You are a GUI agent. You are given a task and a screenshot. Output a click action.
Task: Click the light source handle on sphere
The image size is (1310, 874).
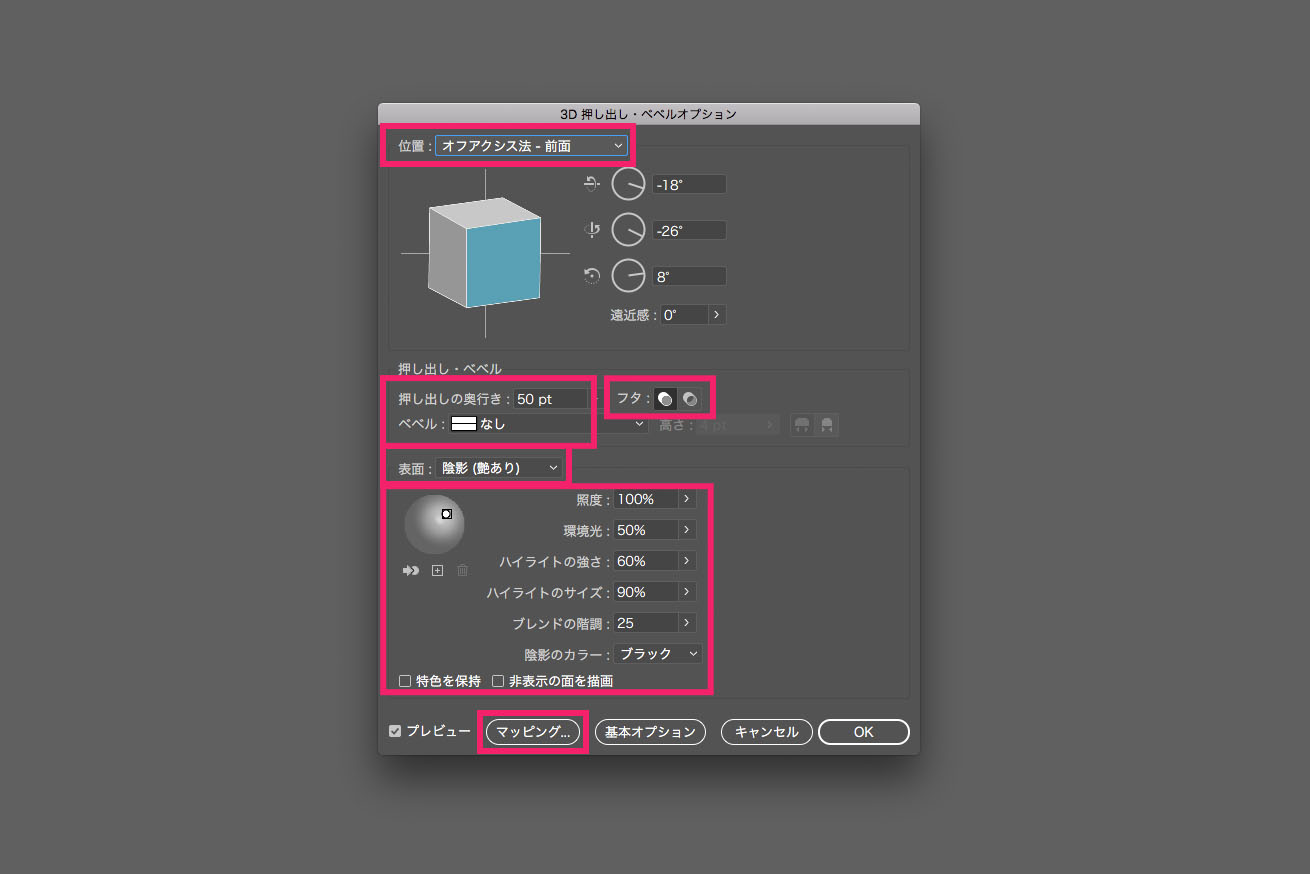(x=447, y=513)
